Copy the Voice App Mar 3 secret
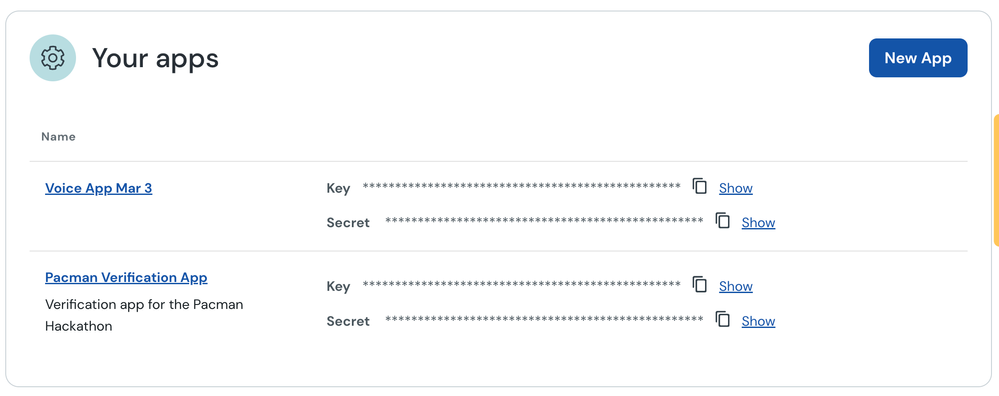This screenshot has width=999, height=396. coord(722,221)
